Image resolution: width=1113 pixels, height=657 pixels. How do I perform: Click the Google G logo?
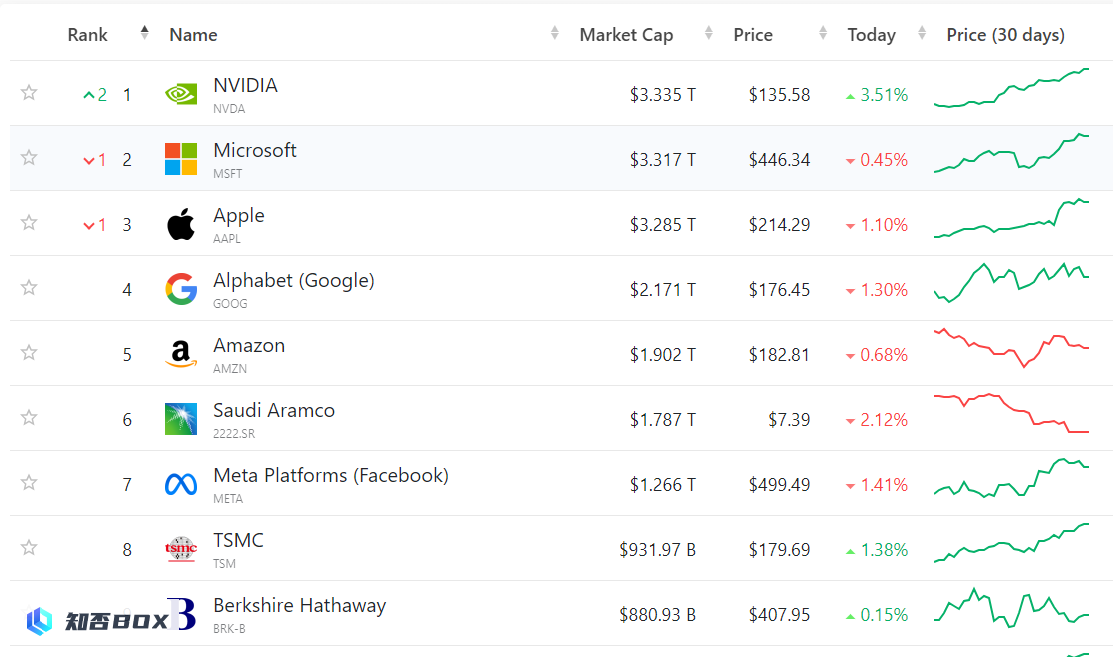(x=181, y=289)
